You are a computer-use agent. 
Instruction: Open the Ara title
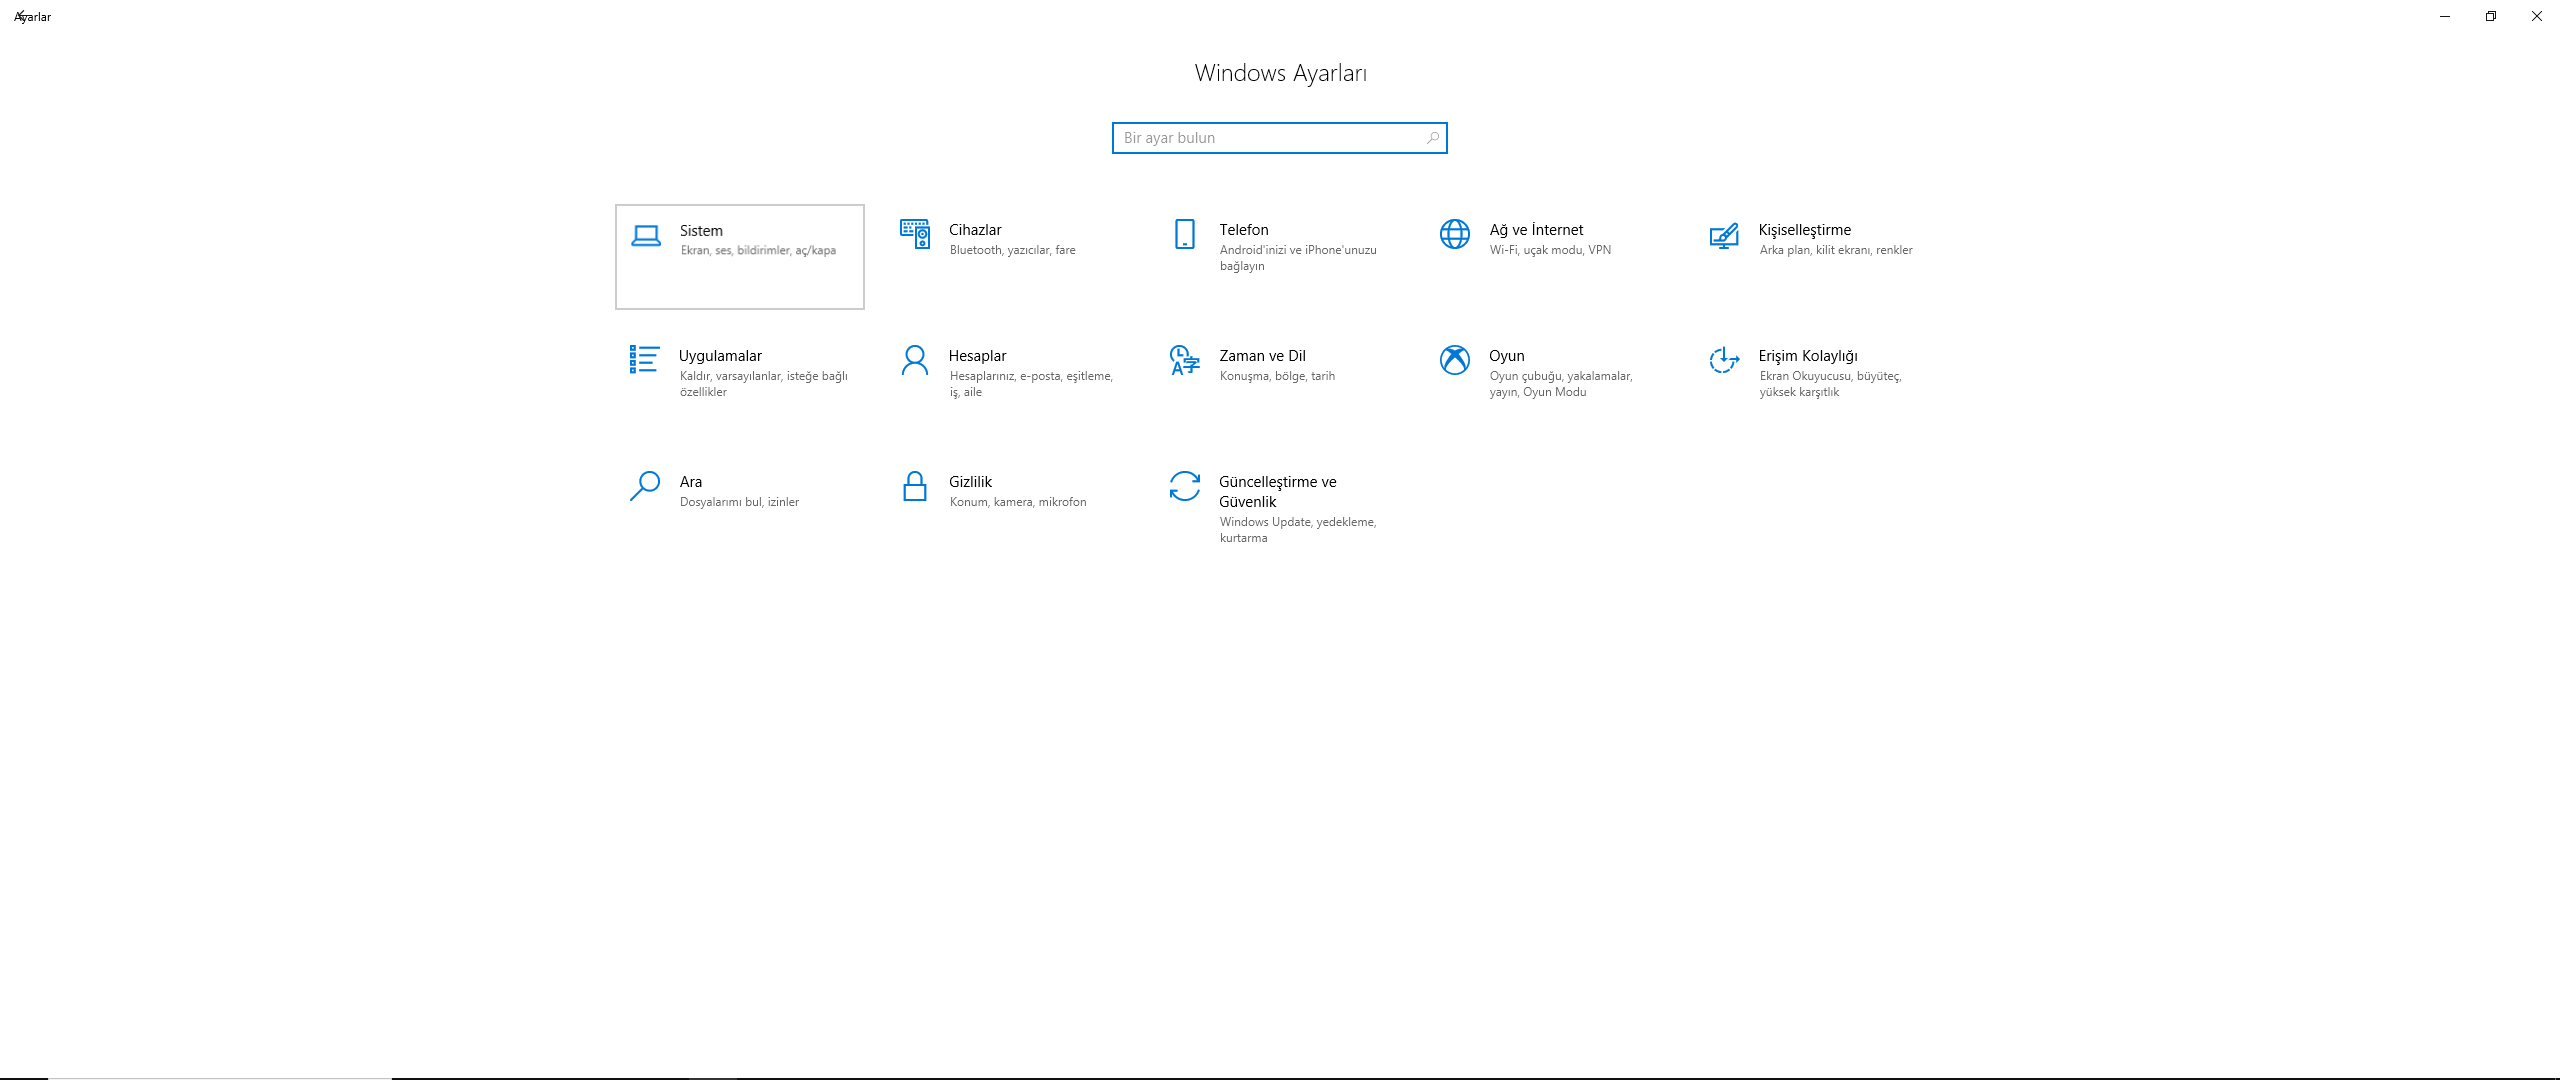(691, 482)
